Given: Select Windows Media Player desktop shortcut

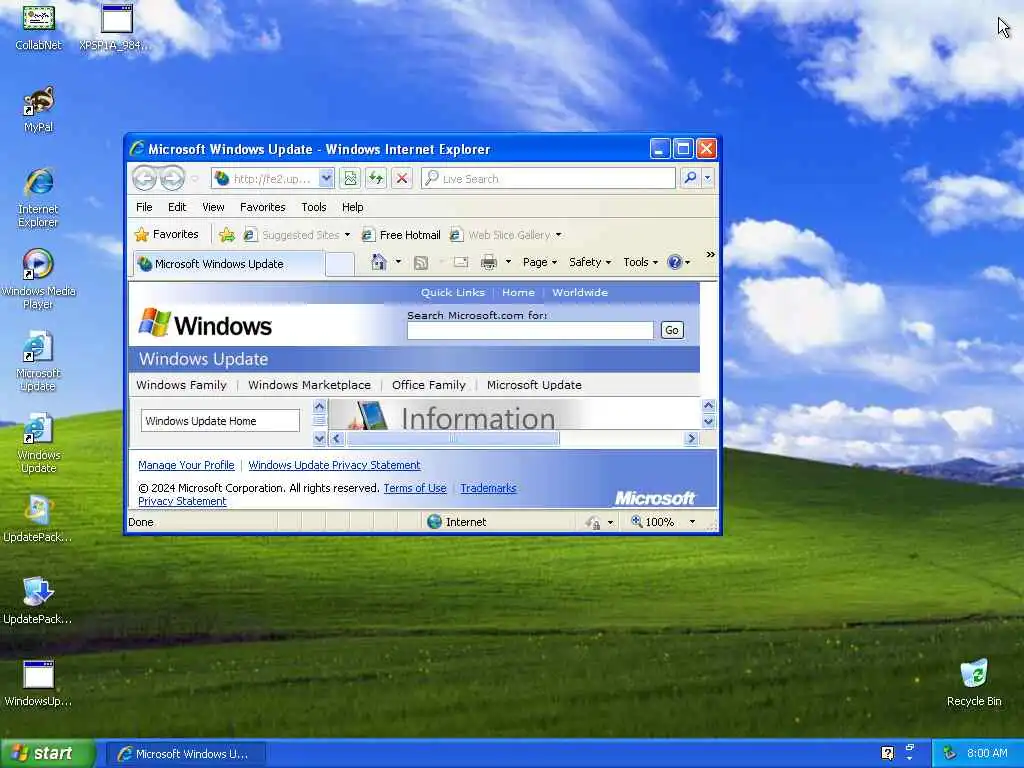Looking at the screenshot, I should (x=39, y=280).
